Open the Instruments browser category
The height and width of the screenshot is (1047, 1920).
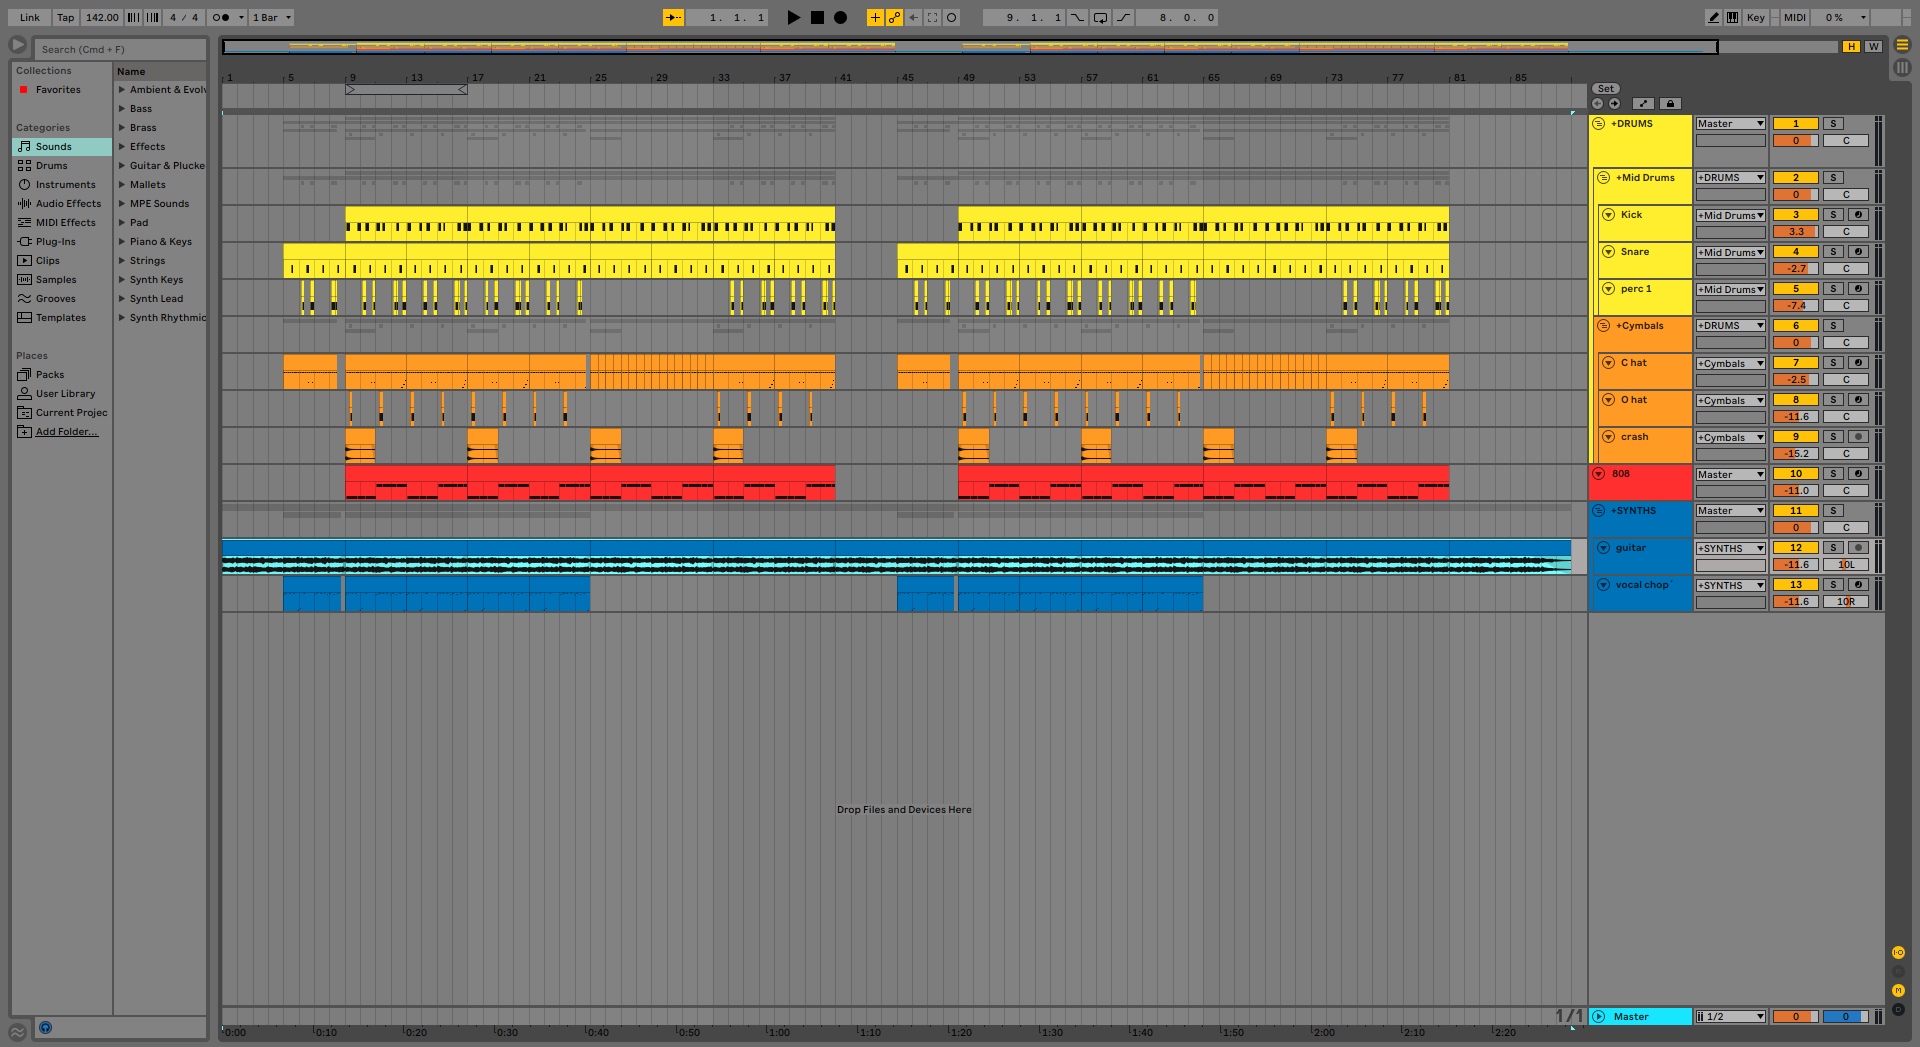pyautogui.click(x=62, y=185)
